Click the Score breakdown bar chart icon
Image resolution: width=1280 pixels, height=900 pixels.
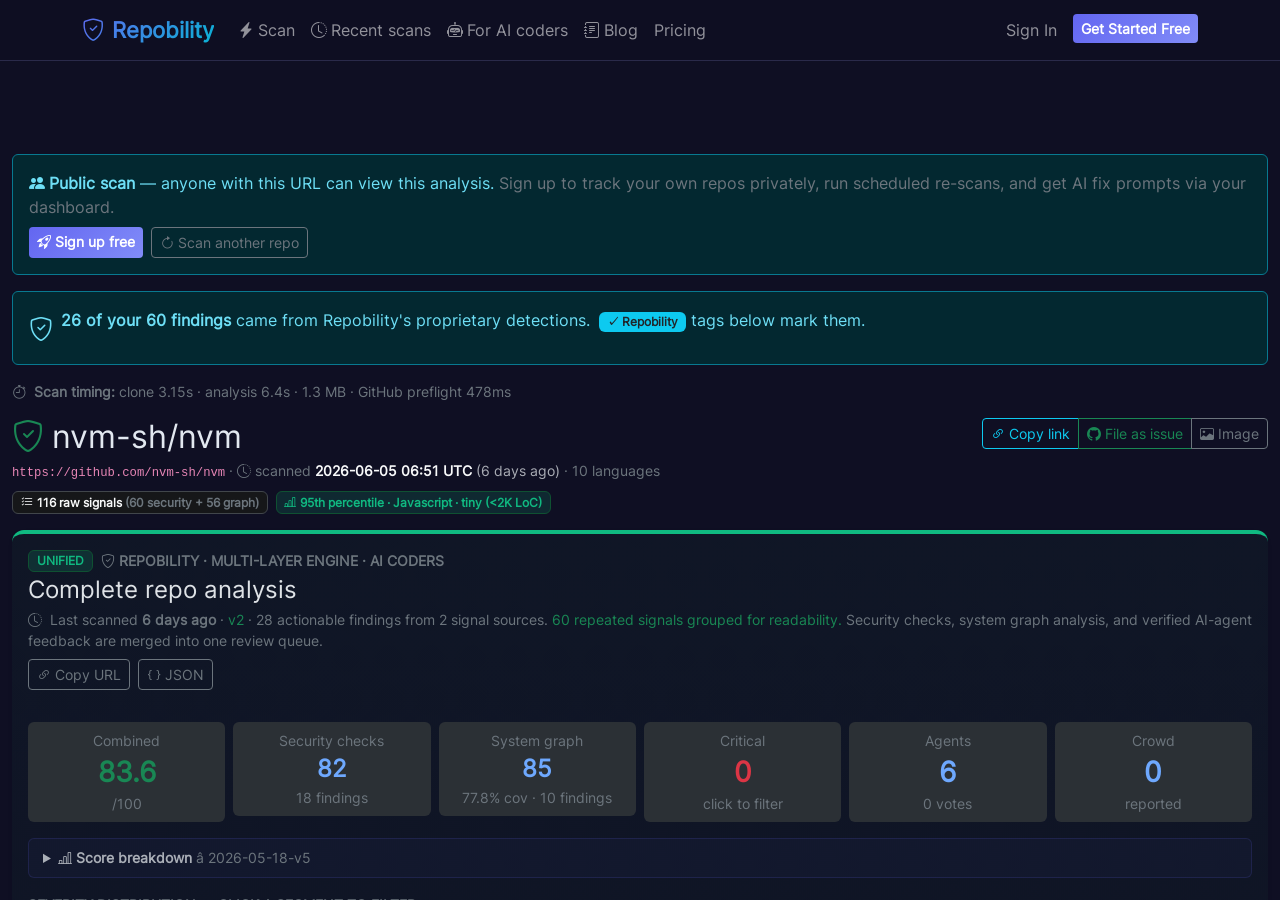(65, 858)
